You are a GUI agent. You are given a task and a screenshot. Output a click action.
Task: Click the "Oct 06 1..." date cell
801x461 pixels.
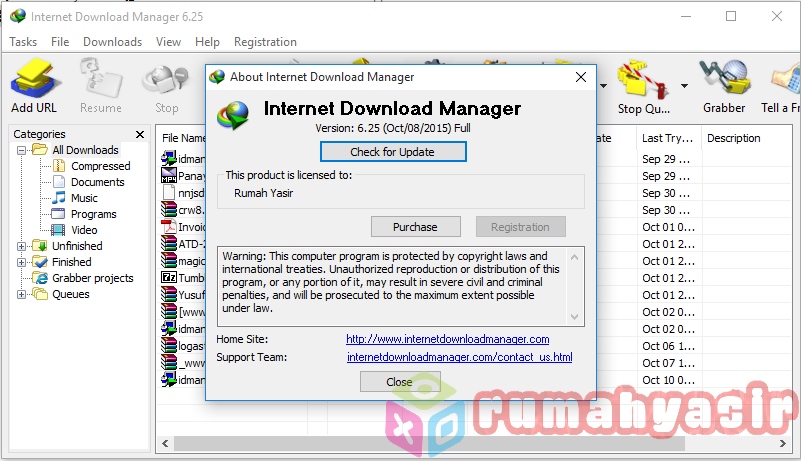(668, 346)
